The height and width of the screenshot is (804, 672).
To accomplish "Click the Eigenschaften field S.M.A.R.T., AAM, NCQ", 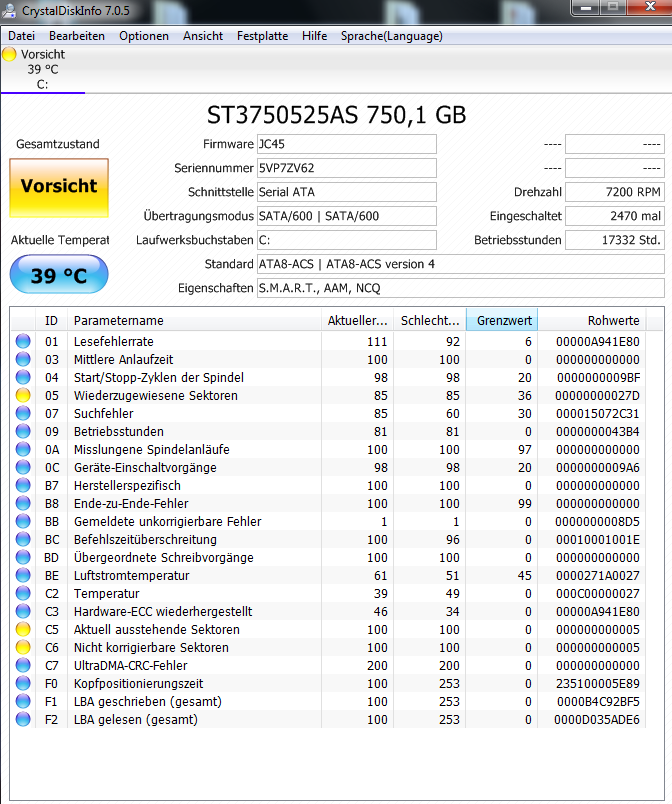I will (461, 288).
